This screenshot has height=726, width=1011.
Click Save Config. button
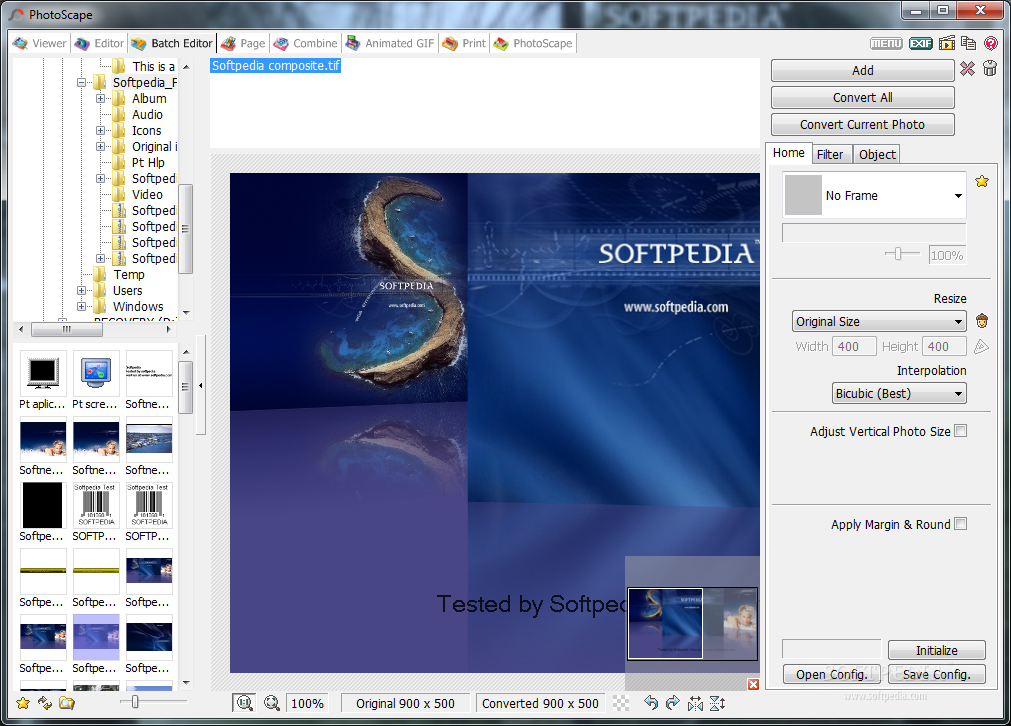pos(936,674)
